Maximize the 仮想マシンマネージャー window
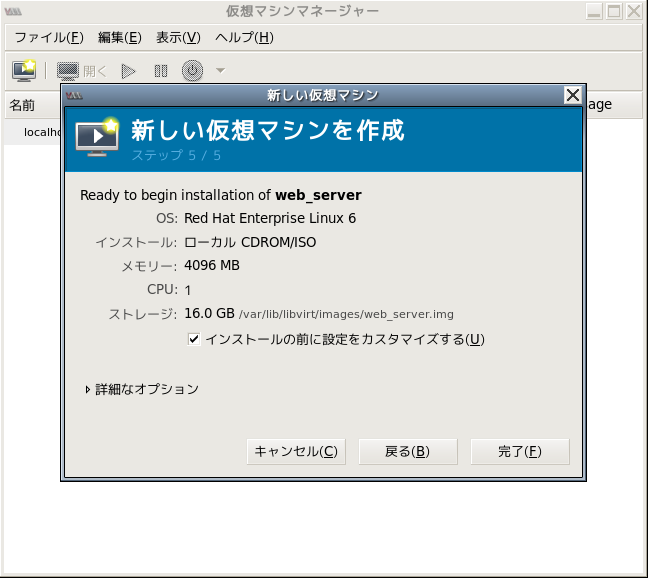This screenshot has width=648, height=578. tap(614, 11)
